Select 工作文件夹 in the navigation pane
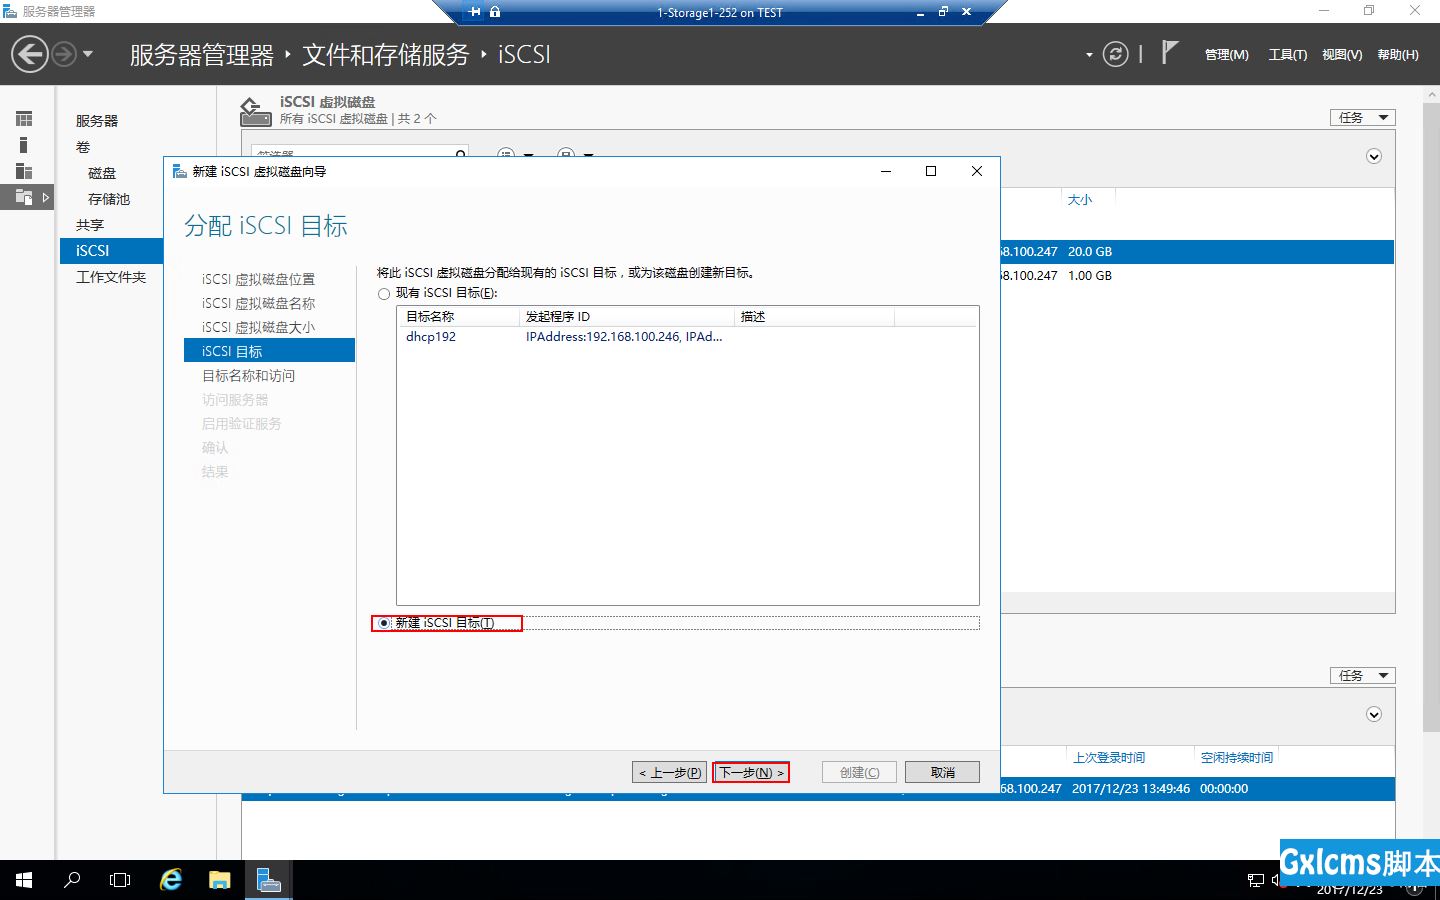Image resolution: width=1440 pixels, height=900 pixels. click(111, 277)
